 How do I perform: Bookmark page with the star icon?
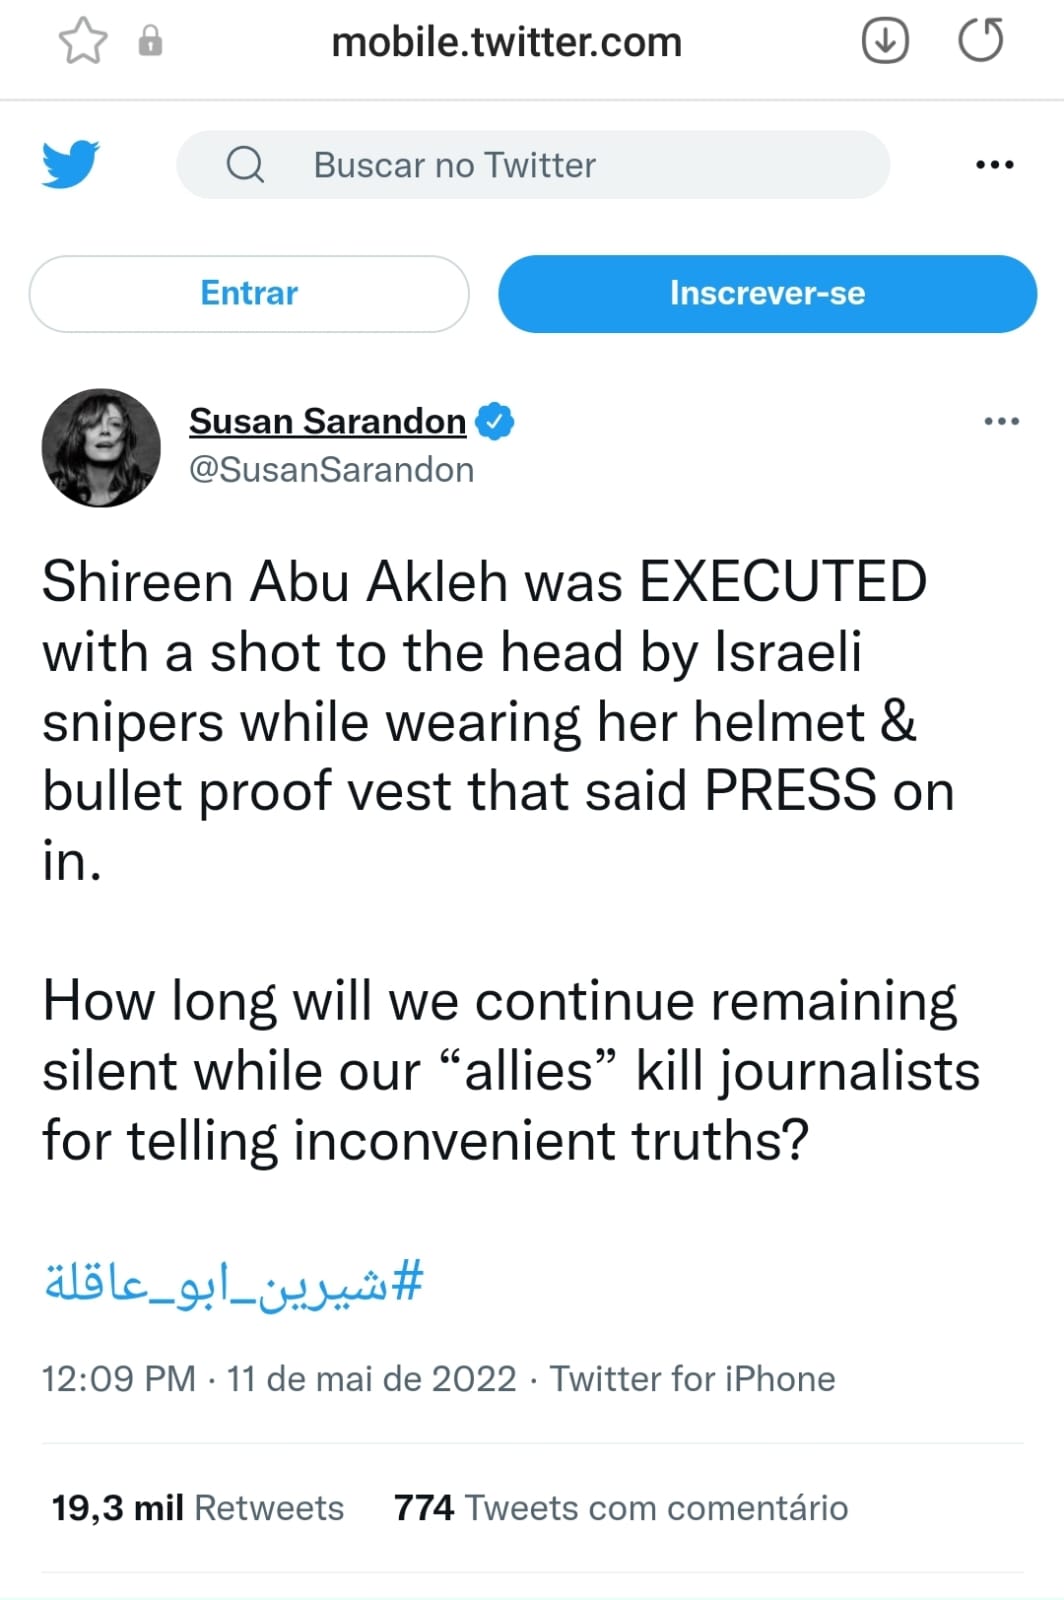pyautogui.click(x=82, y=42)
